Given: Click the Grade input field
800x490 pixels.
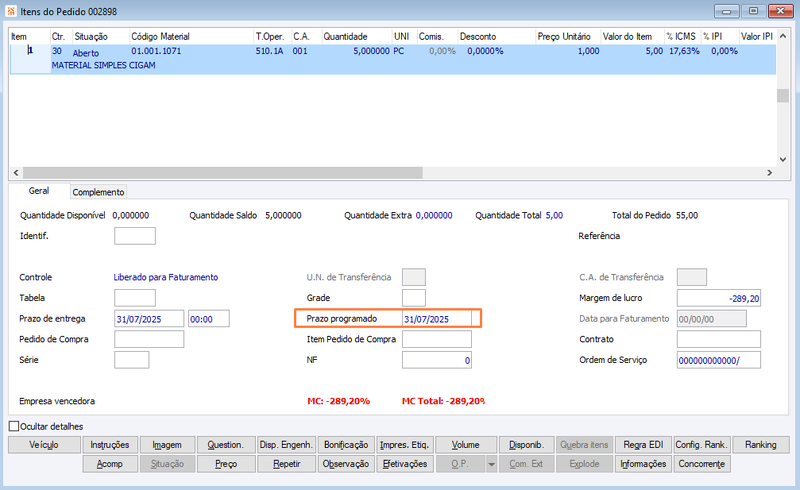Looking at the screenshot, I should pos(414,298).
